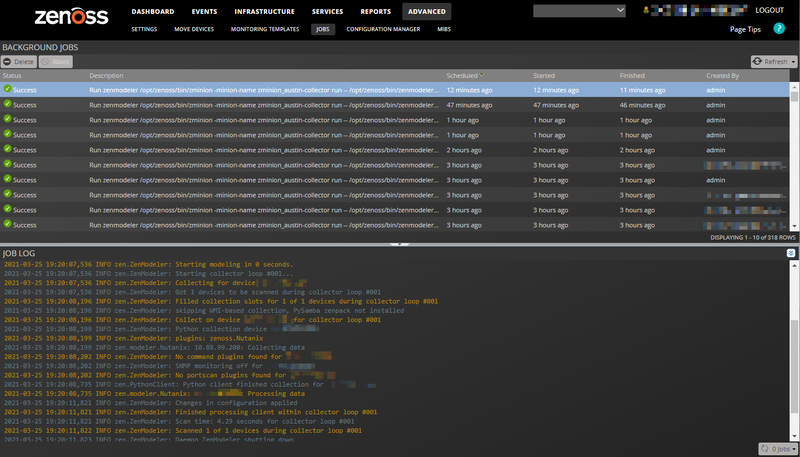This screenshot has width=800, height=457.
Task: Click the Logout link
Action: [769, 10]
